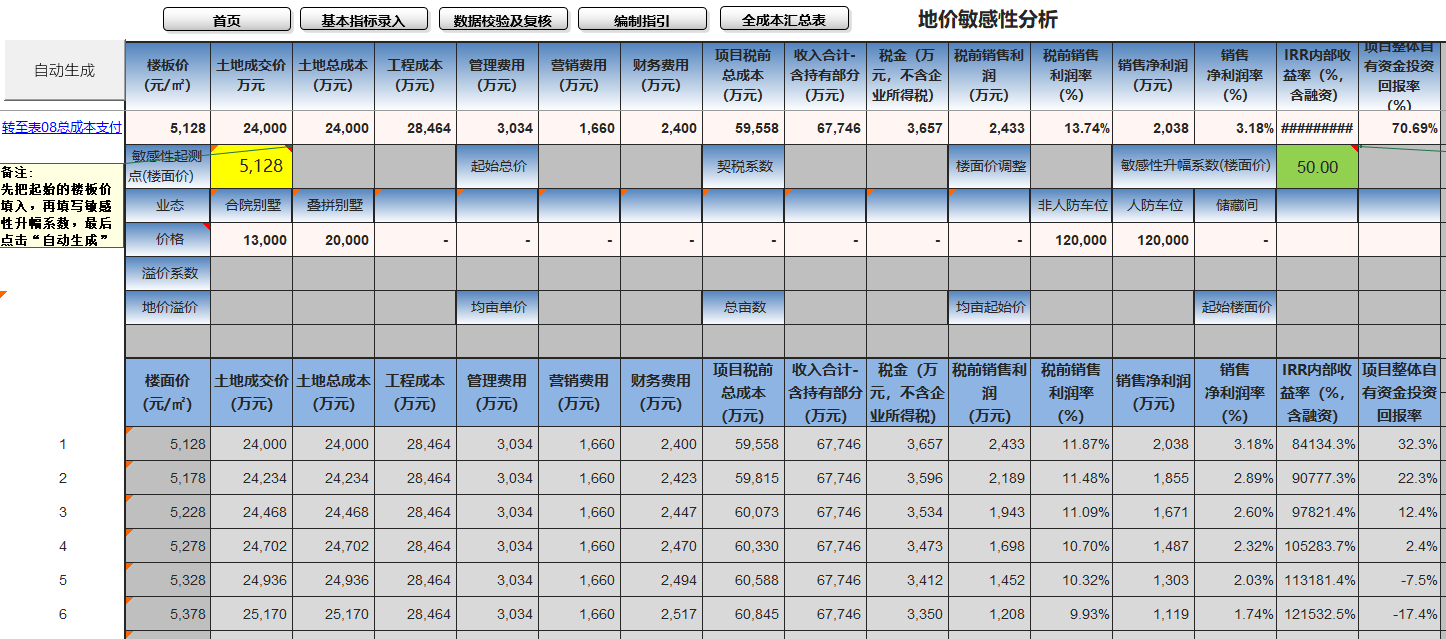The image size is (1446, 639).
Task: Select row 4 财务费用 2,470
Action: click(661, 546)
